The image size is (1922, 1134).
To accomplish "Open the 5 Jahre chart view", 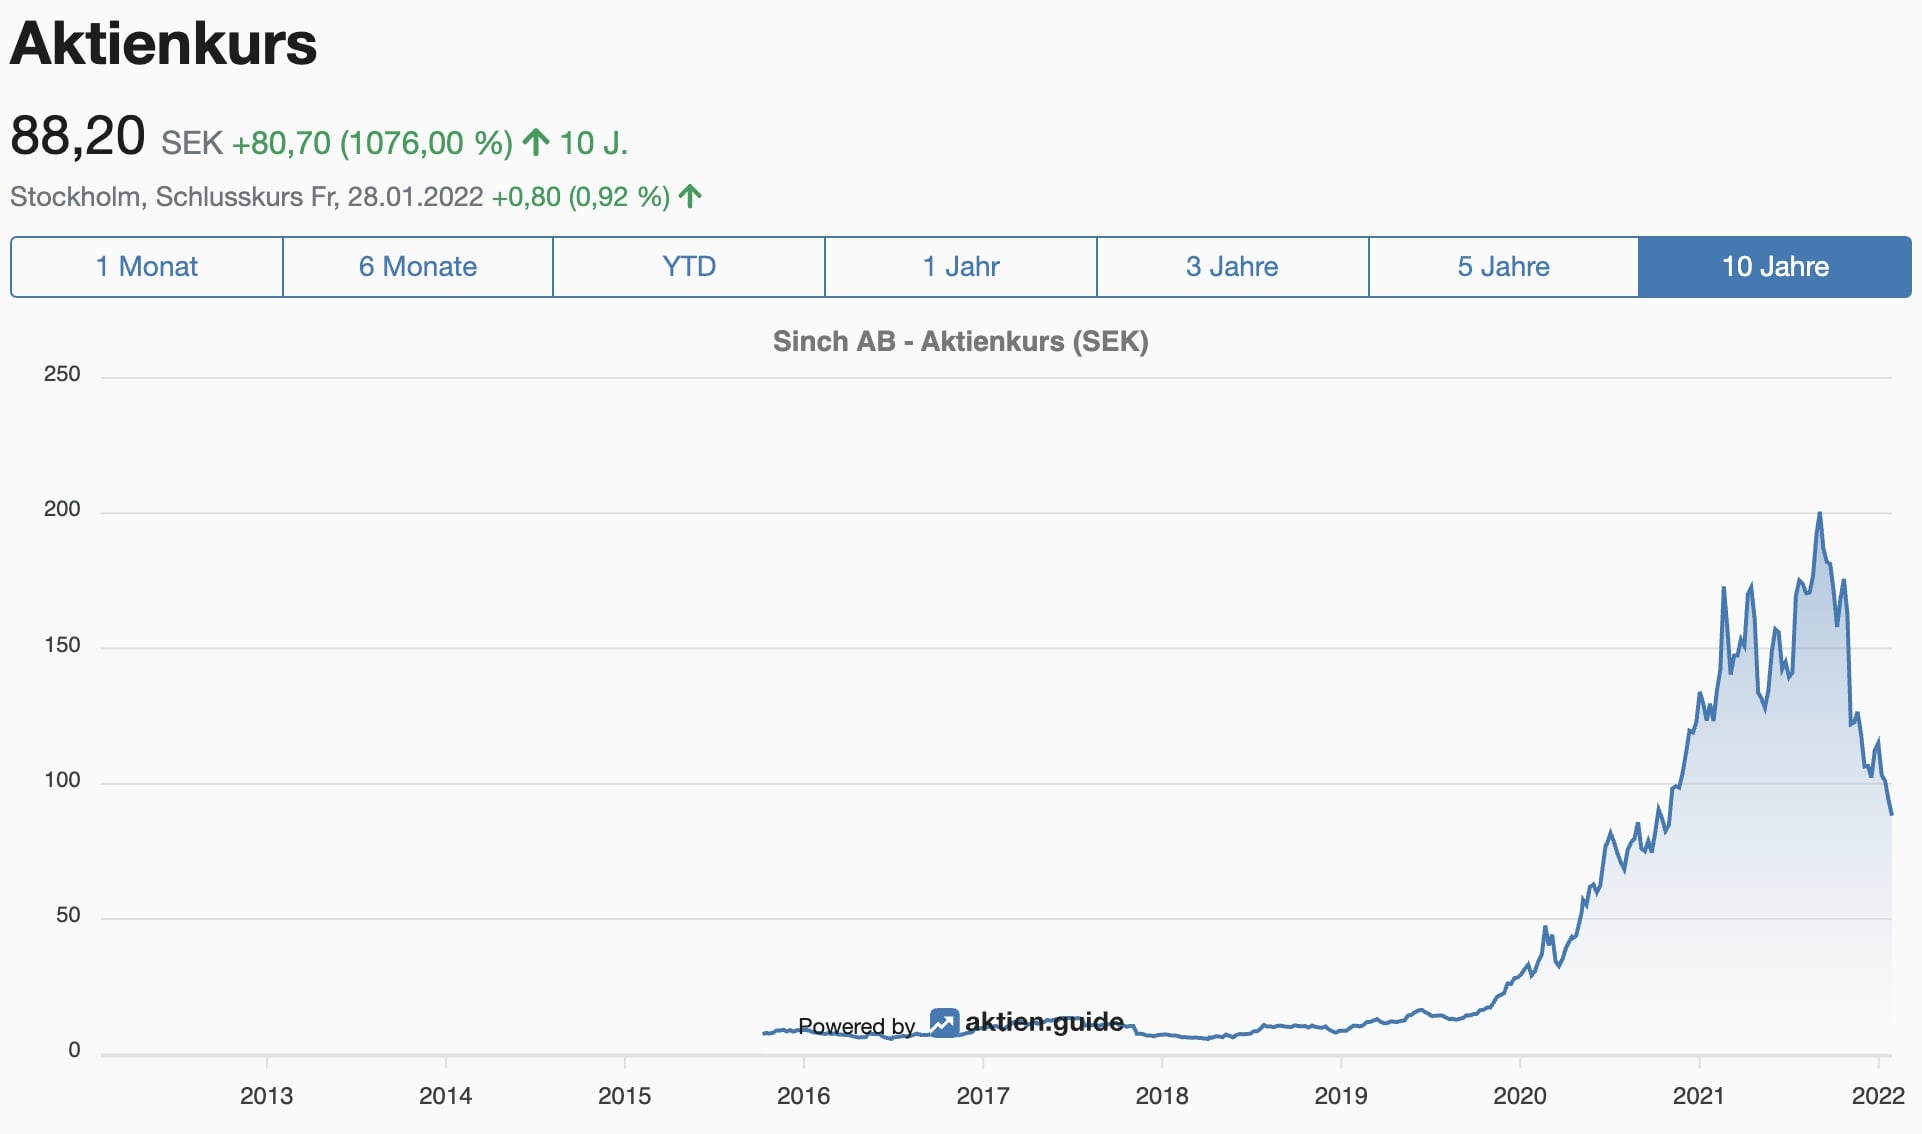I will (1503, 267).
